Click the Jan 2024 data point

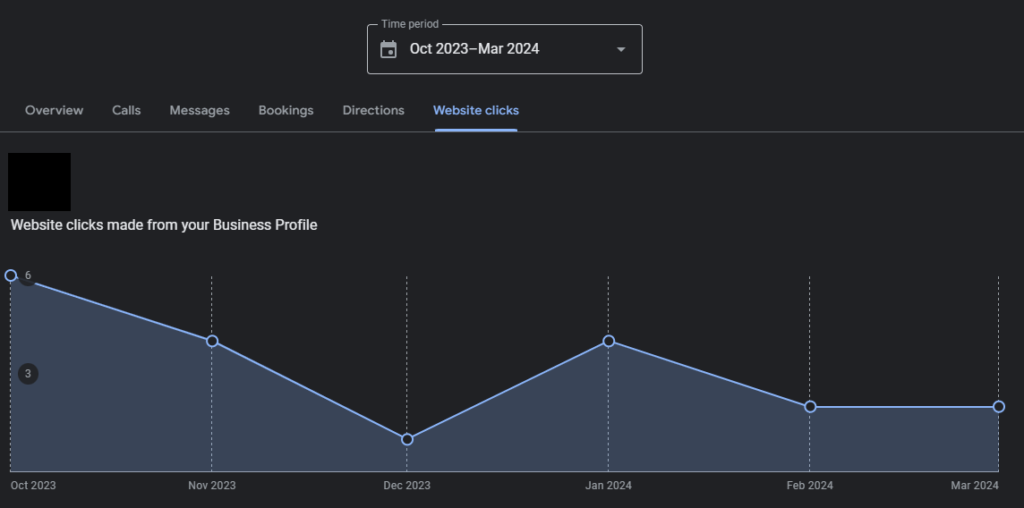pyautogui.click(x=609, y=341)
